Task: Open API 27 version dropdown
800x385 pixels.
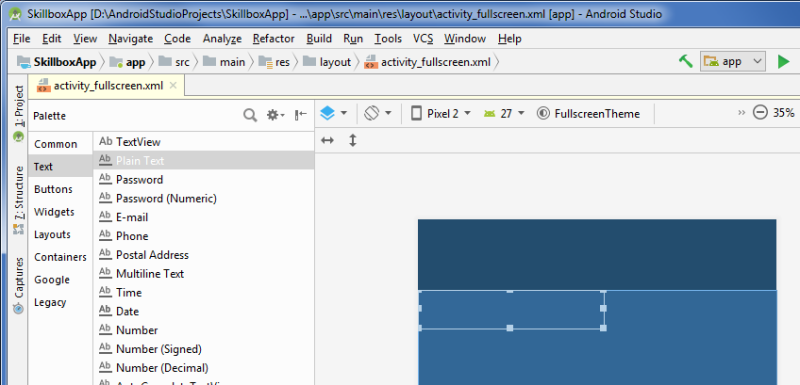Action: click(x=504, y=113)
